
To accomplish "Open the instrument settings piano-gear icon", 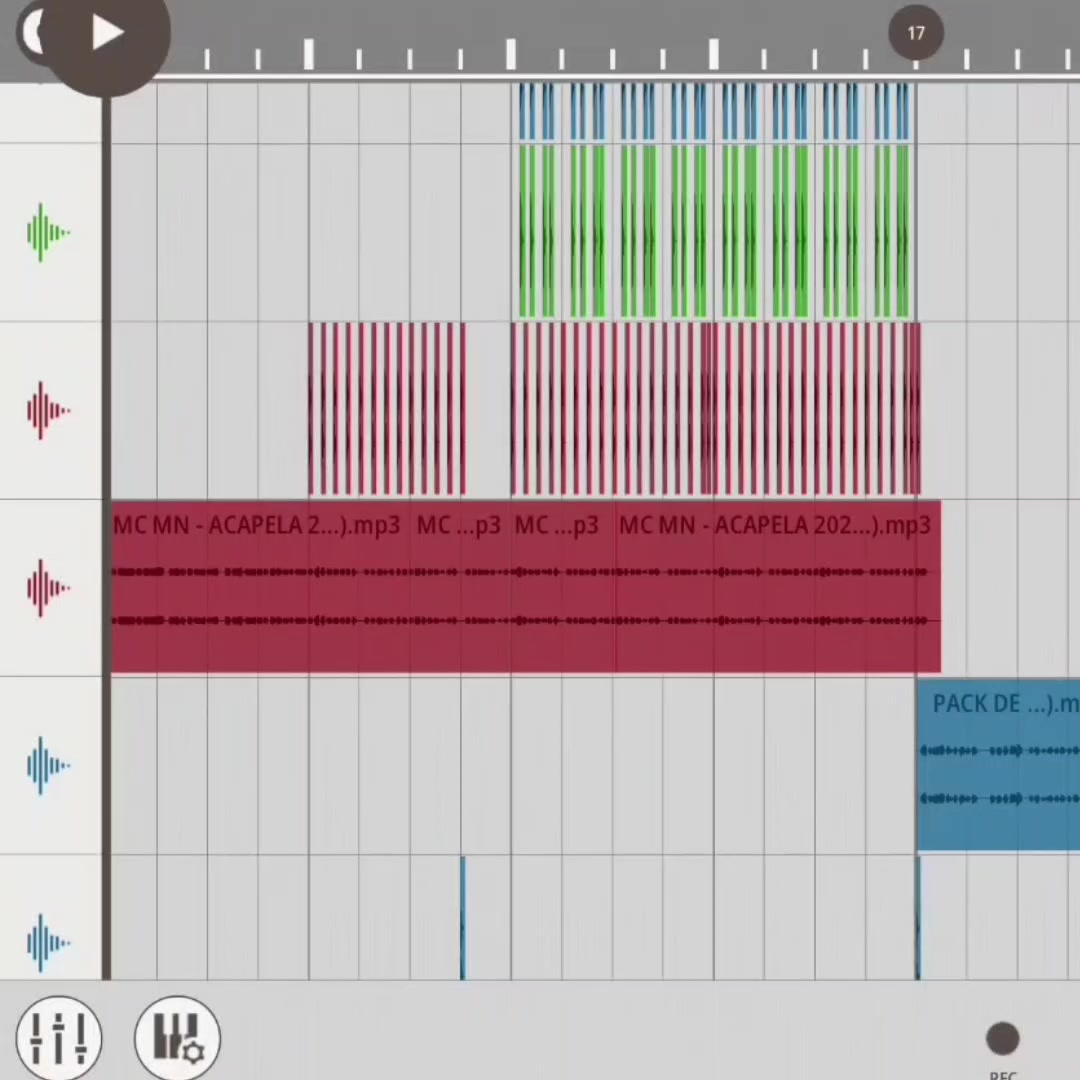I will tap(178, 1037).
